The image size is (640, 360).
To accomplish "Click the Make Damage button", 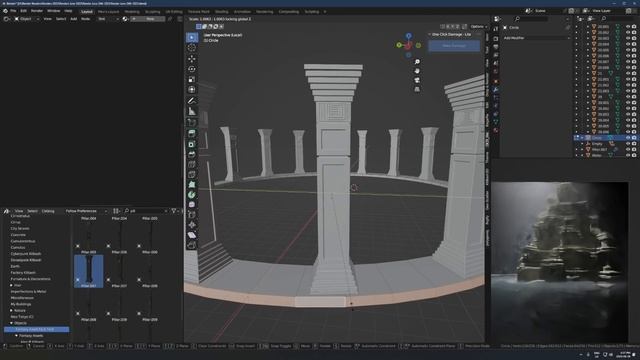I will [x=454, y=46].
